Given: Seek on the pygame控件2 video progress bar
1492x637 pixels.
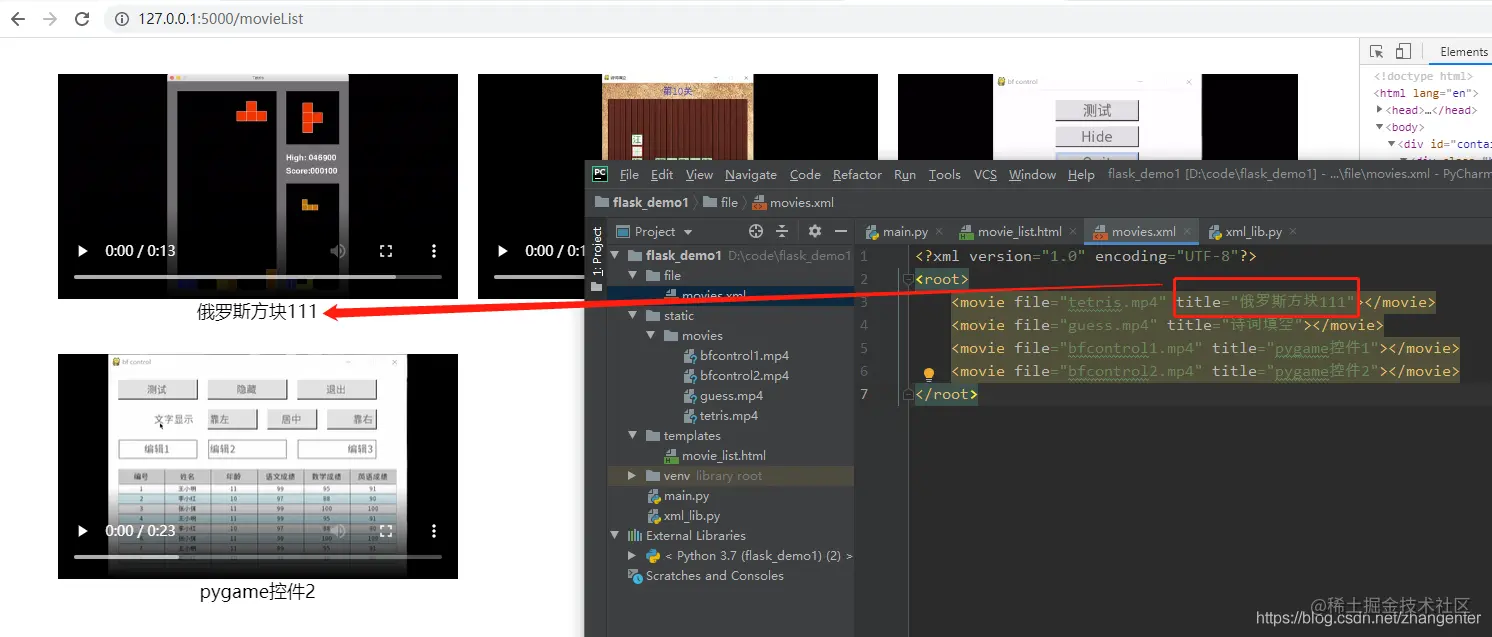Looking at the screenshot, I should 258,556.
